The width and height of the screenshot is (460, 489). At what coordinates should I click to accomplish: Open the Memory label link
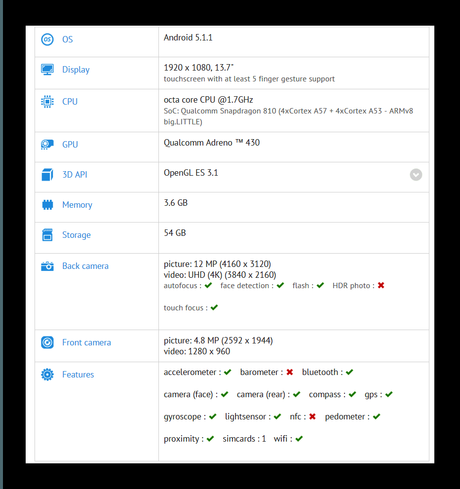click(77, 205)
